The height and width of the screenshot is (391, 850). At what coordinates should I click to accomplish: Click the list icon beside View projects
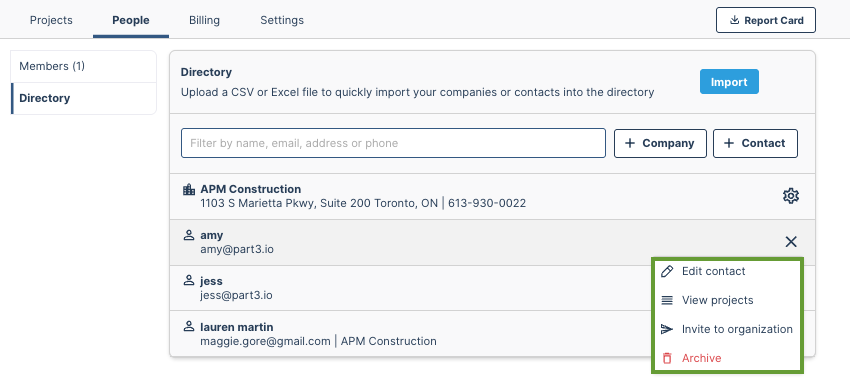[667, 300]
